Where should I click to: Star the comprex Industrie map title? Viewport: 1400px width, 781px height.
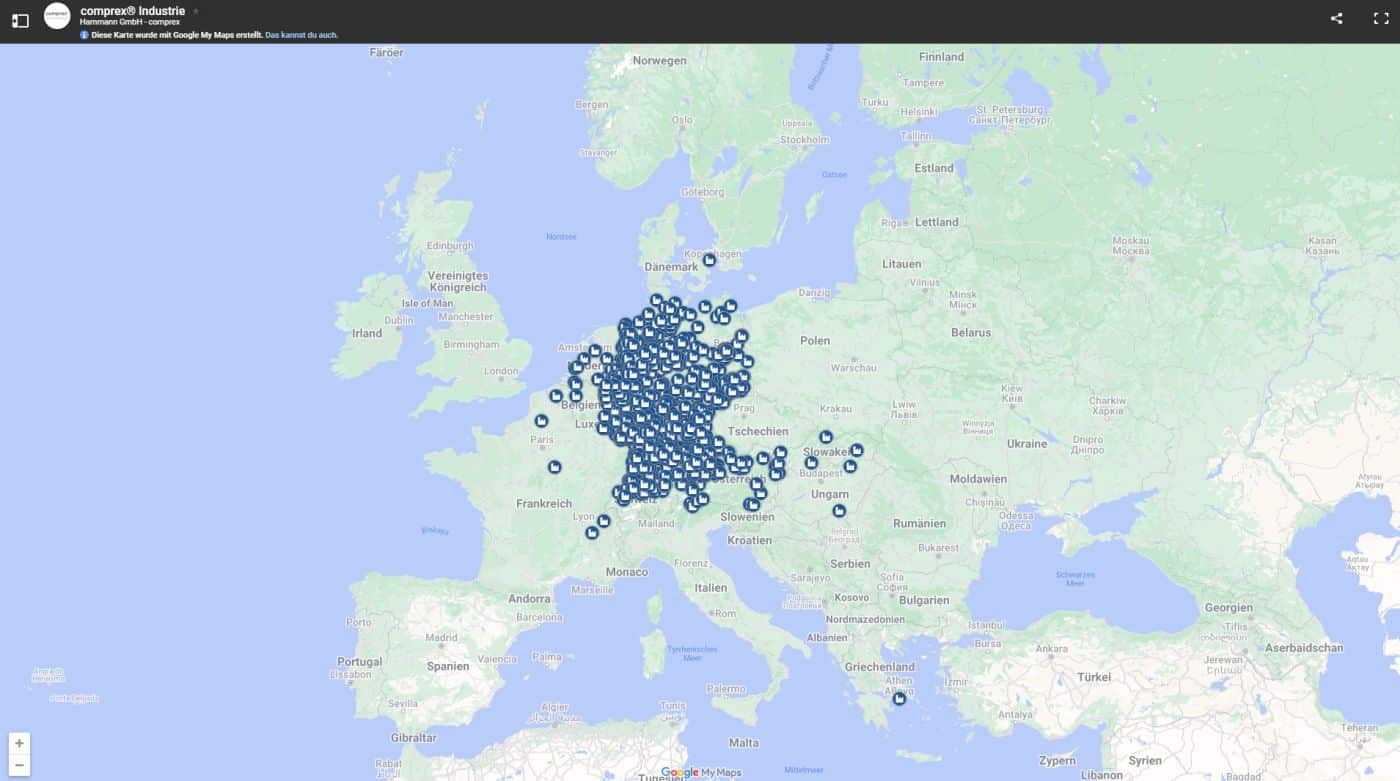click(x=194, y=10)
